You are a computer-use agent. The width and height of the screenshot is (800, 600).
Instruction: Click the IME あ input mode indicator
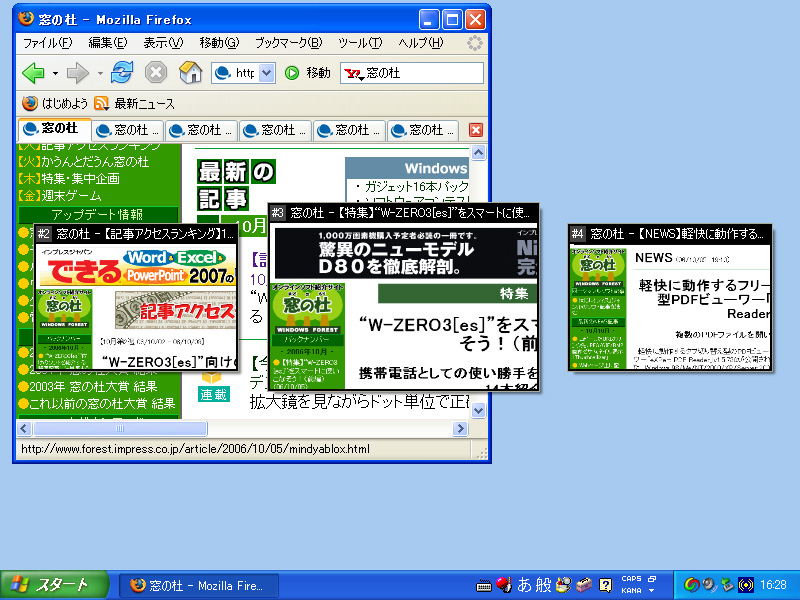click(524, 585)
